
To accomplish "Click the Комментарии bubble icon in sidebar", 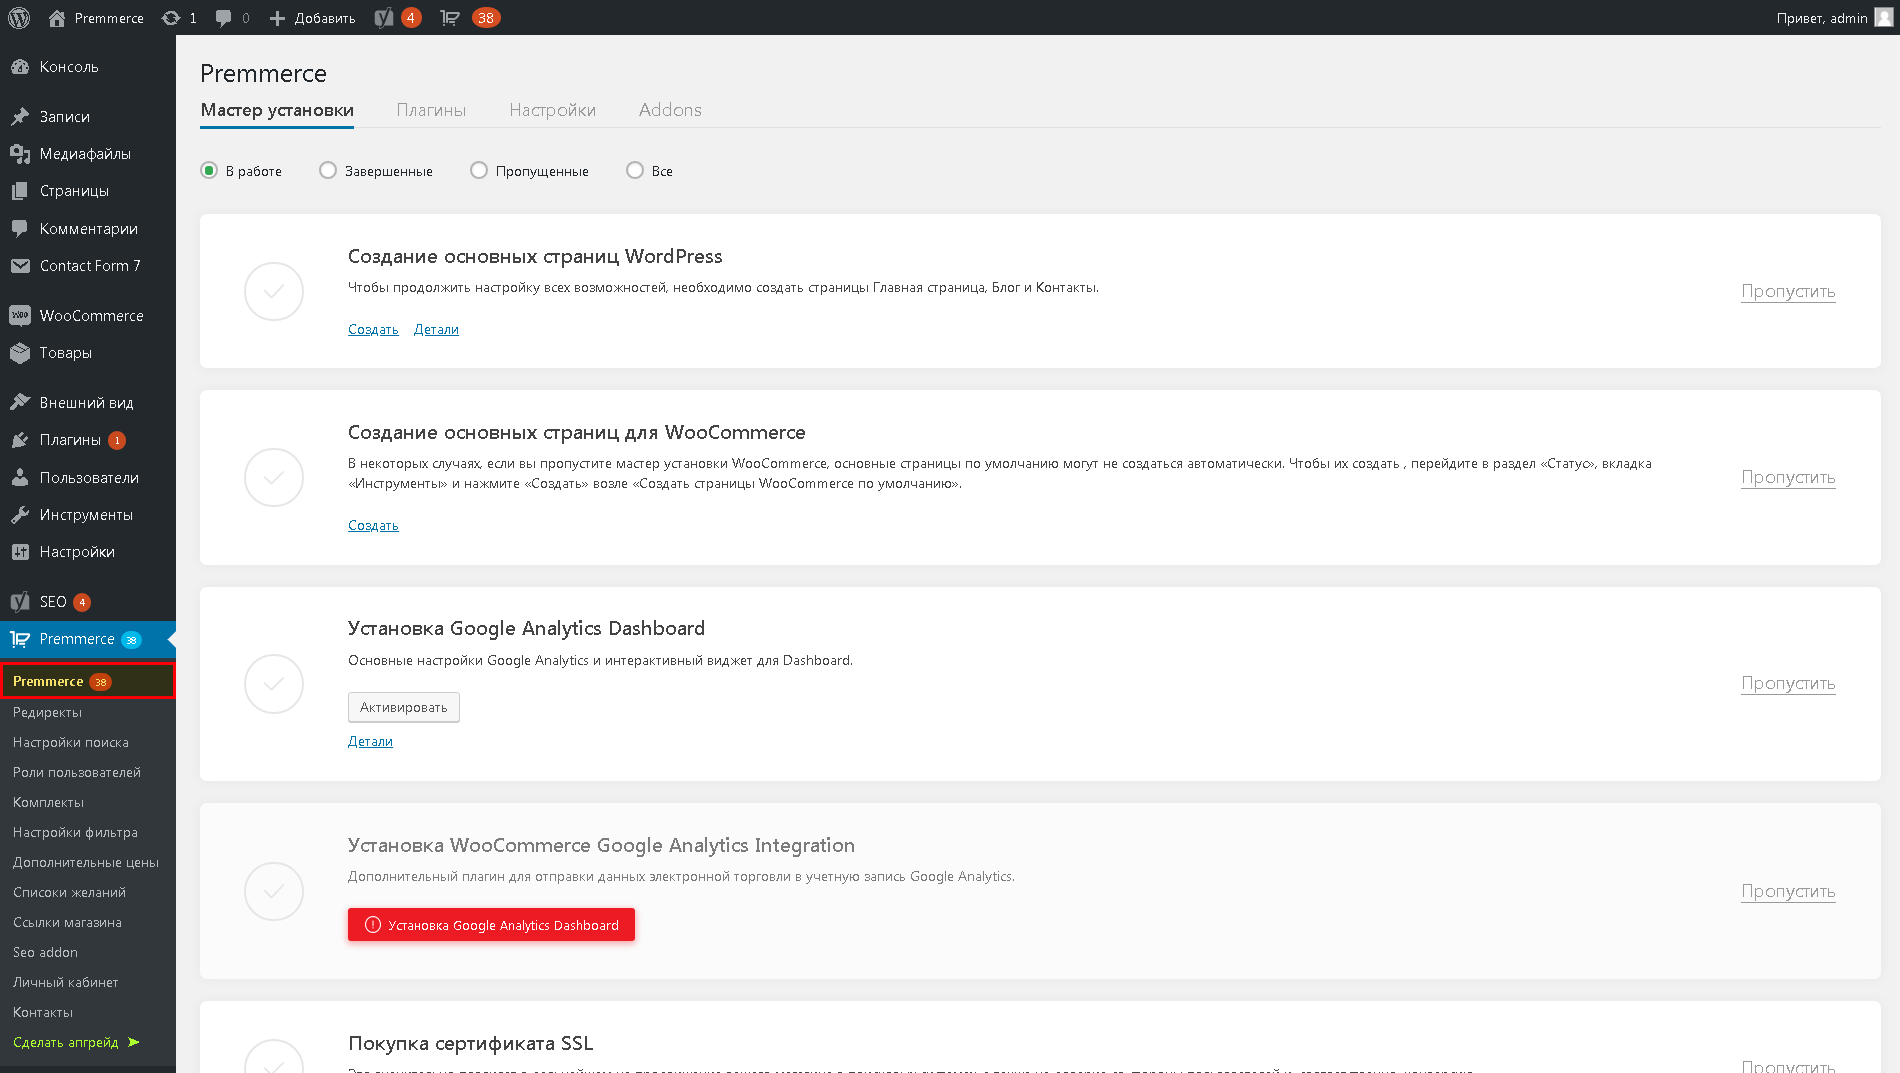I will coord(20,229).
